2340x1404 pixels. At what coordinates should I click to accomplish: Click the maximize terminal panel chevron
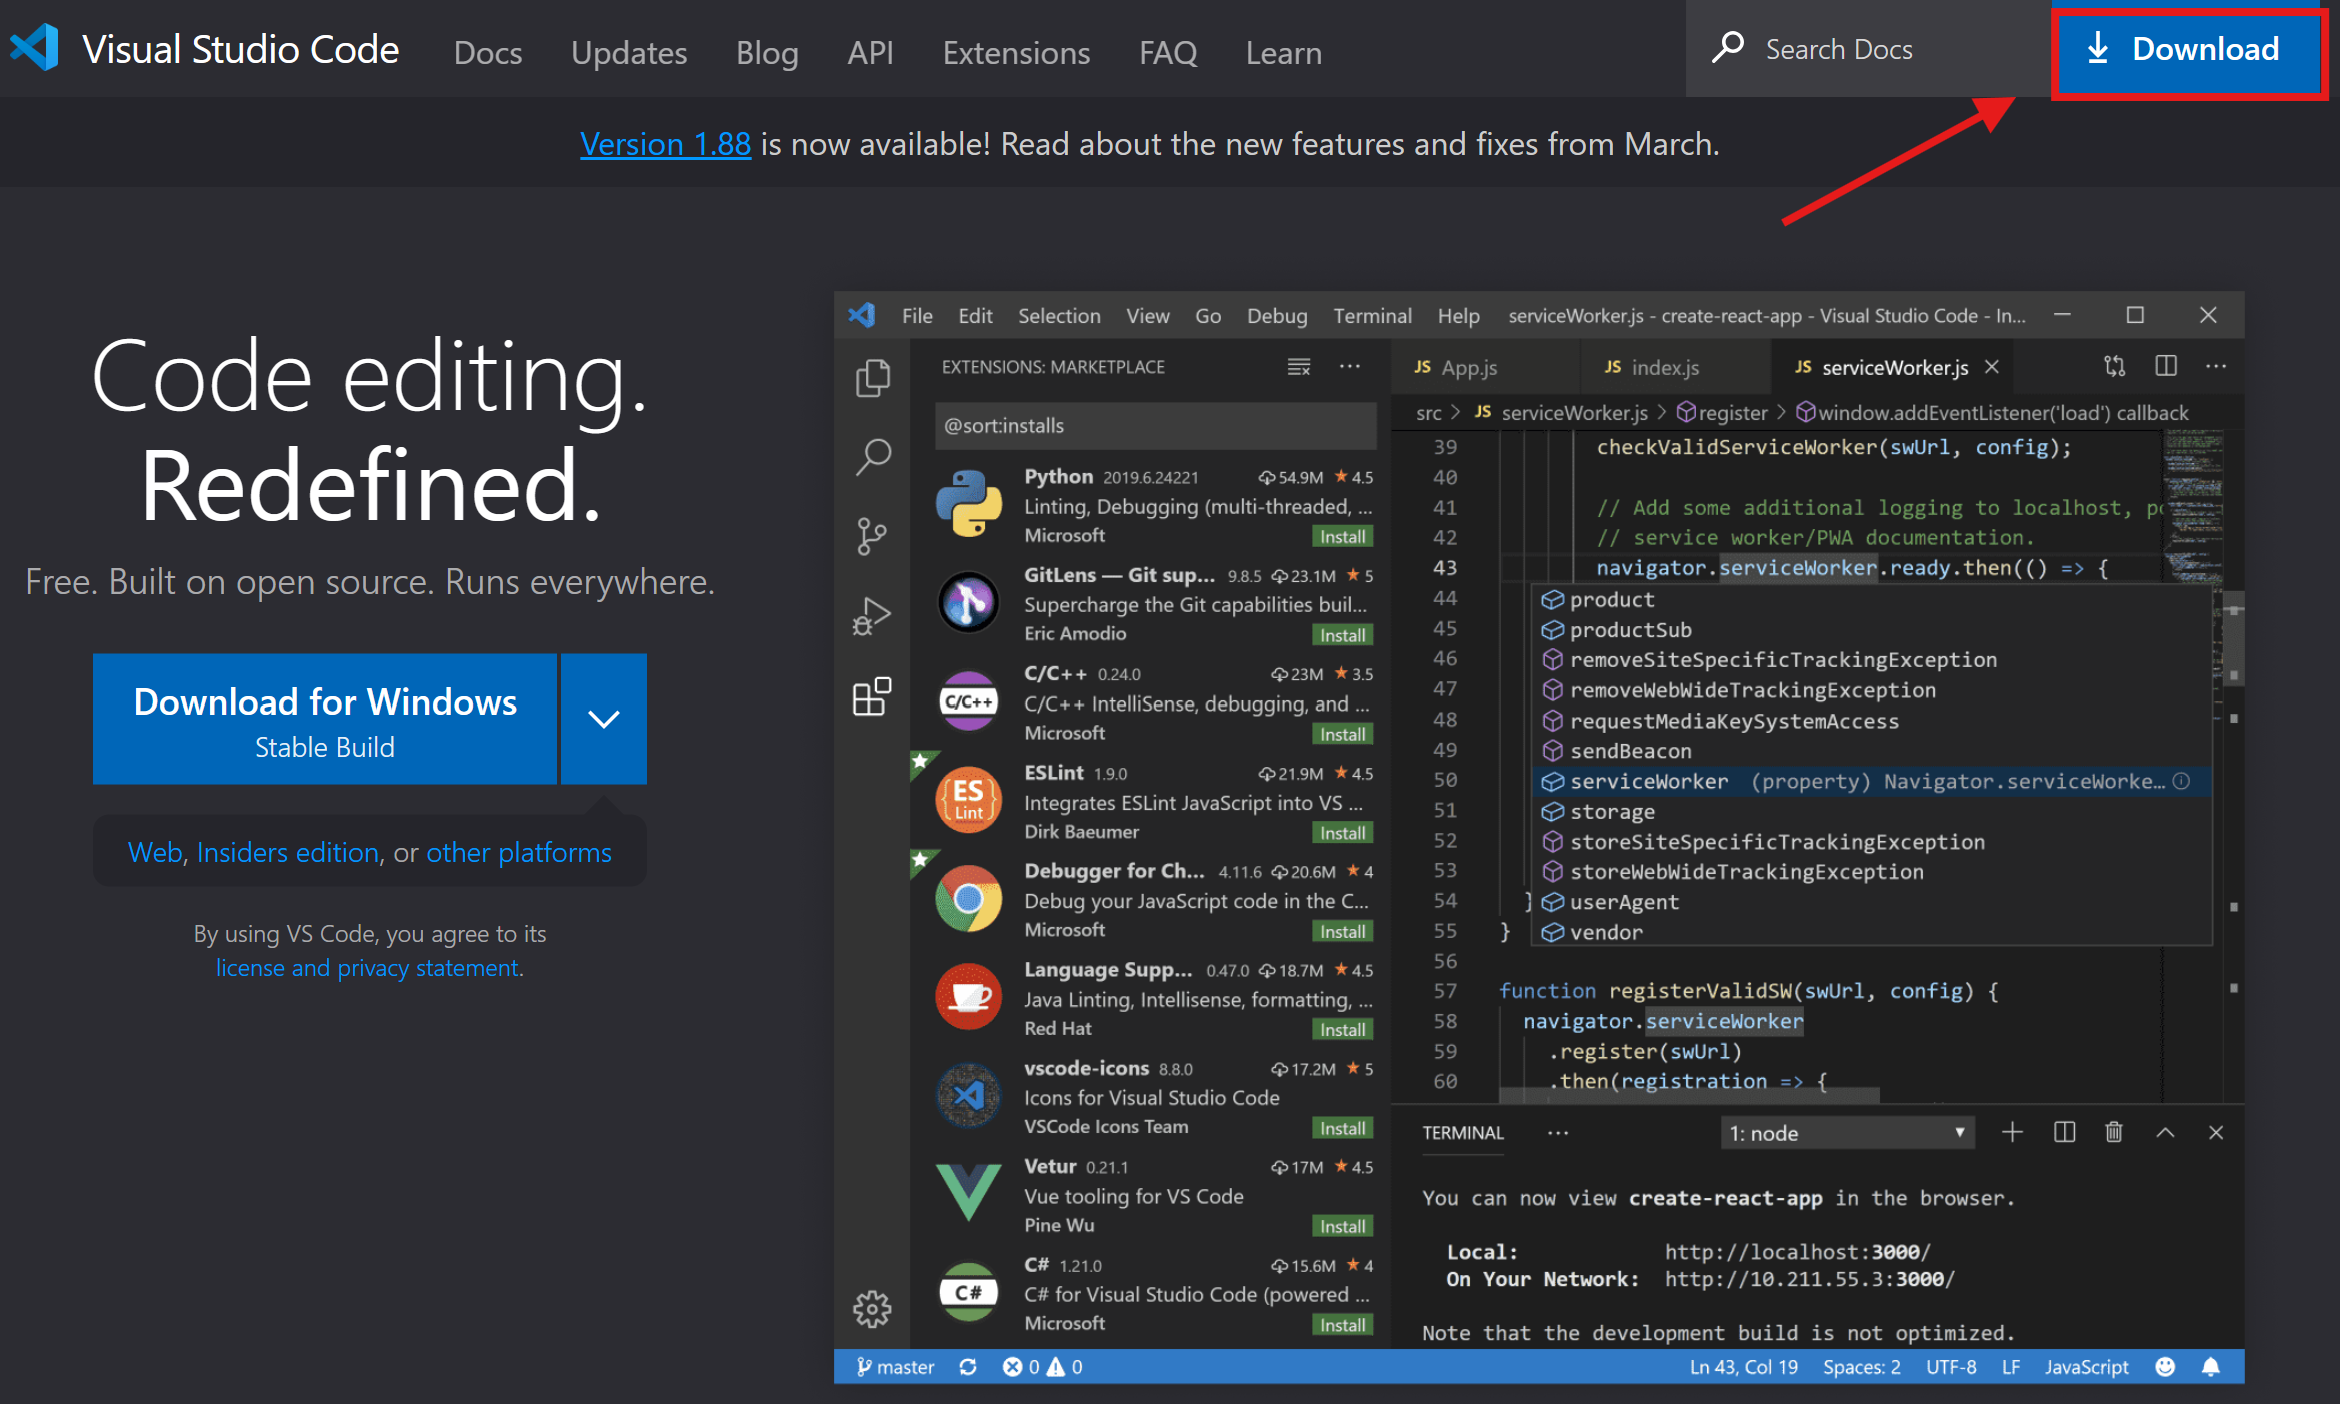[x=2165, y=1132]
